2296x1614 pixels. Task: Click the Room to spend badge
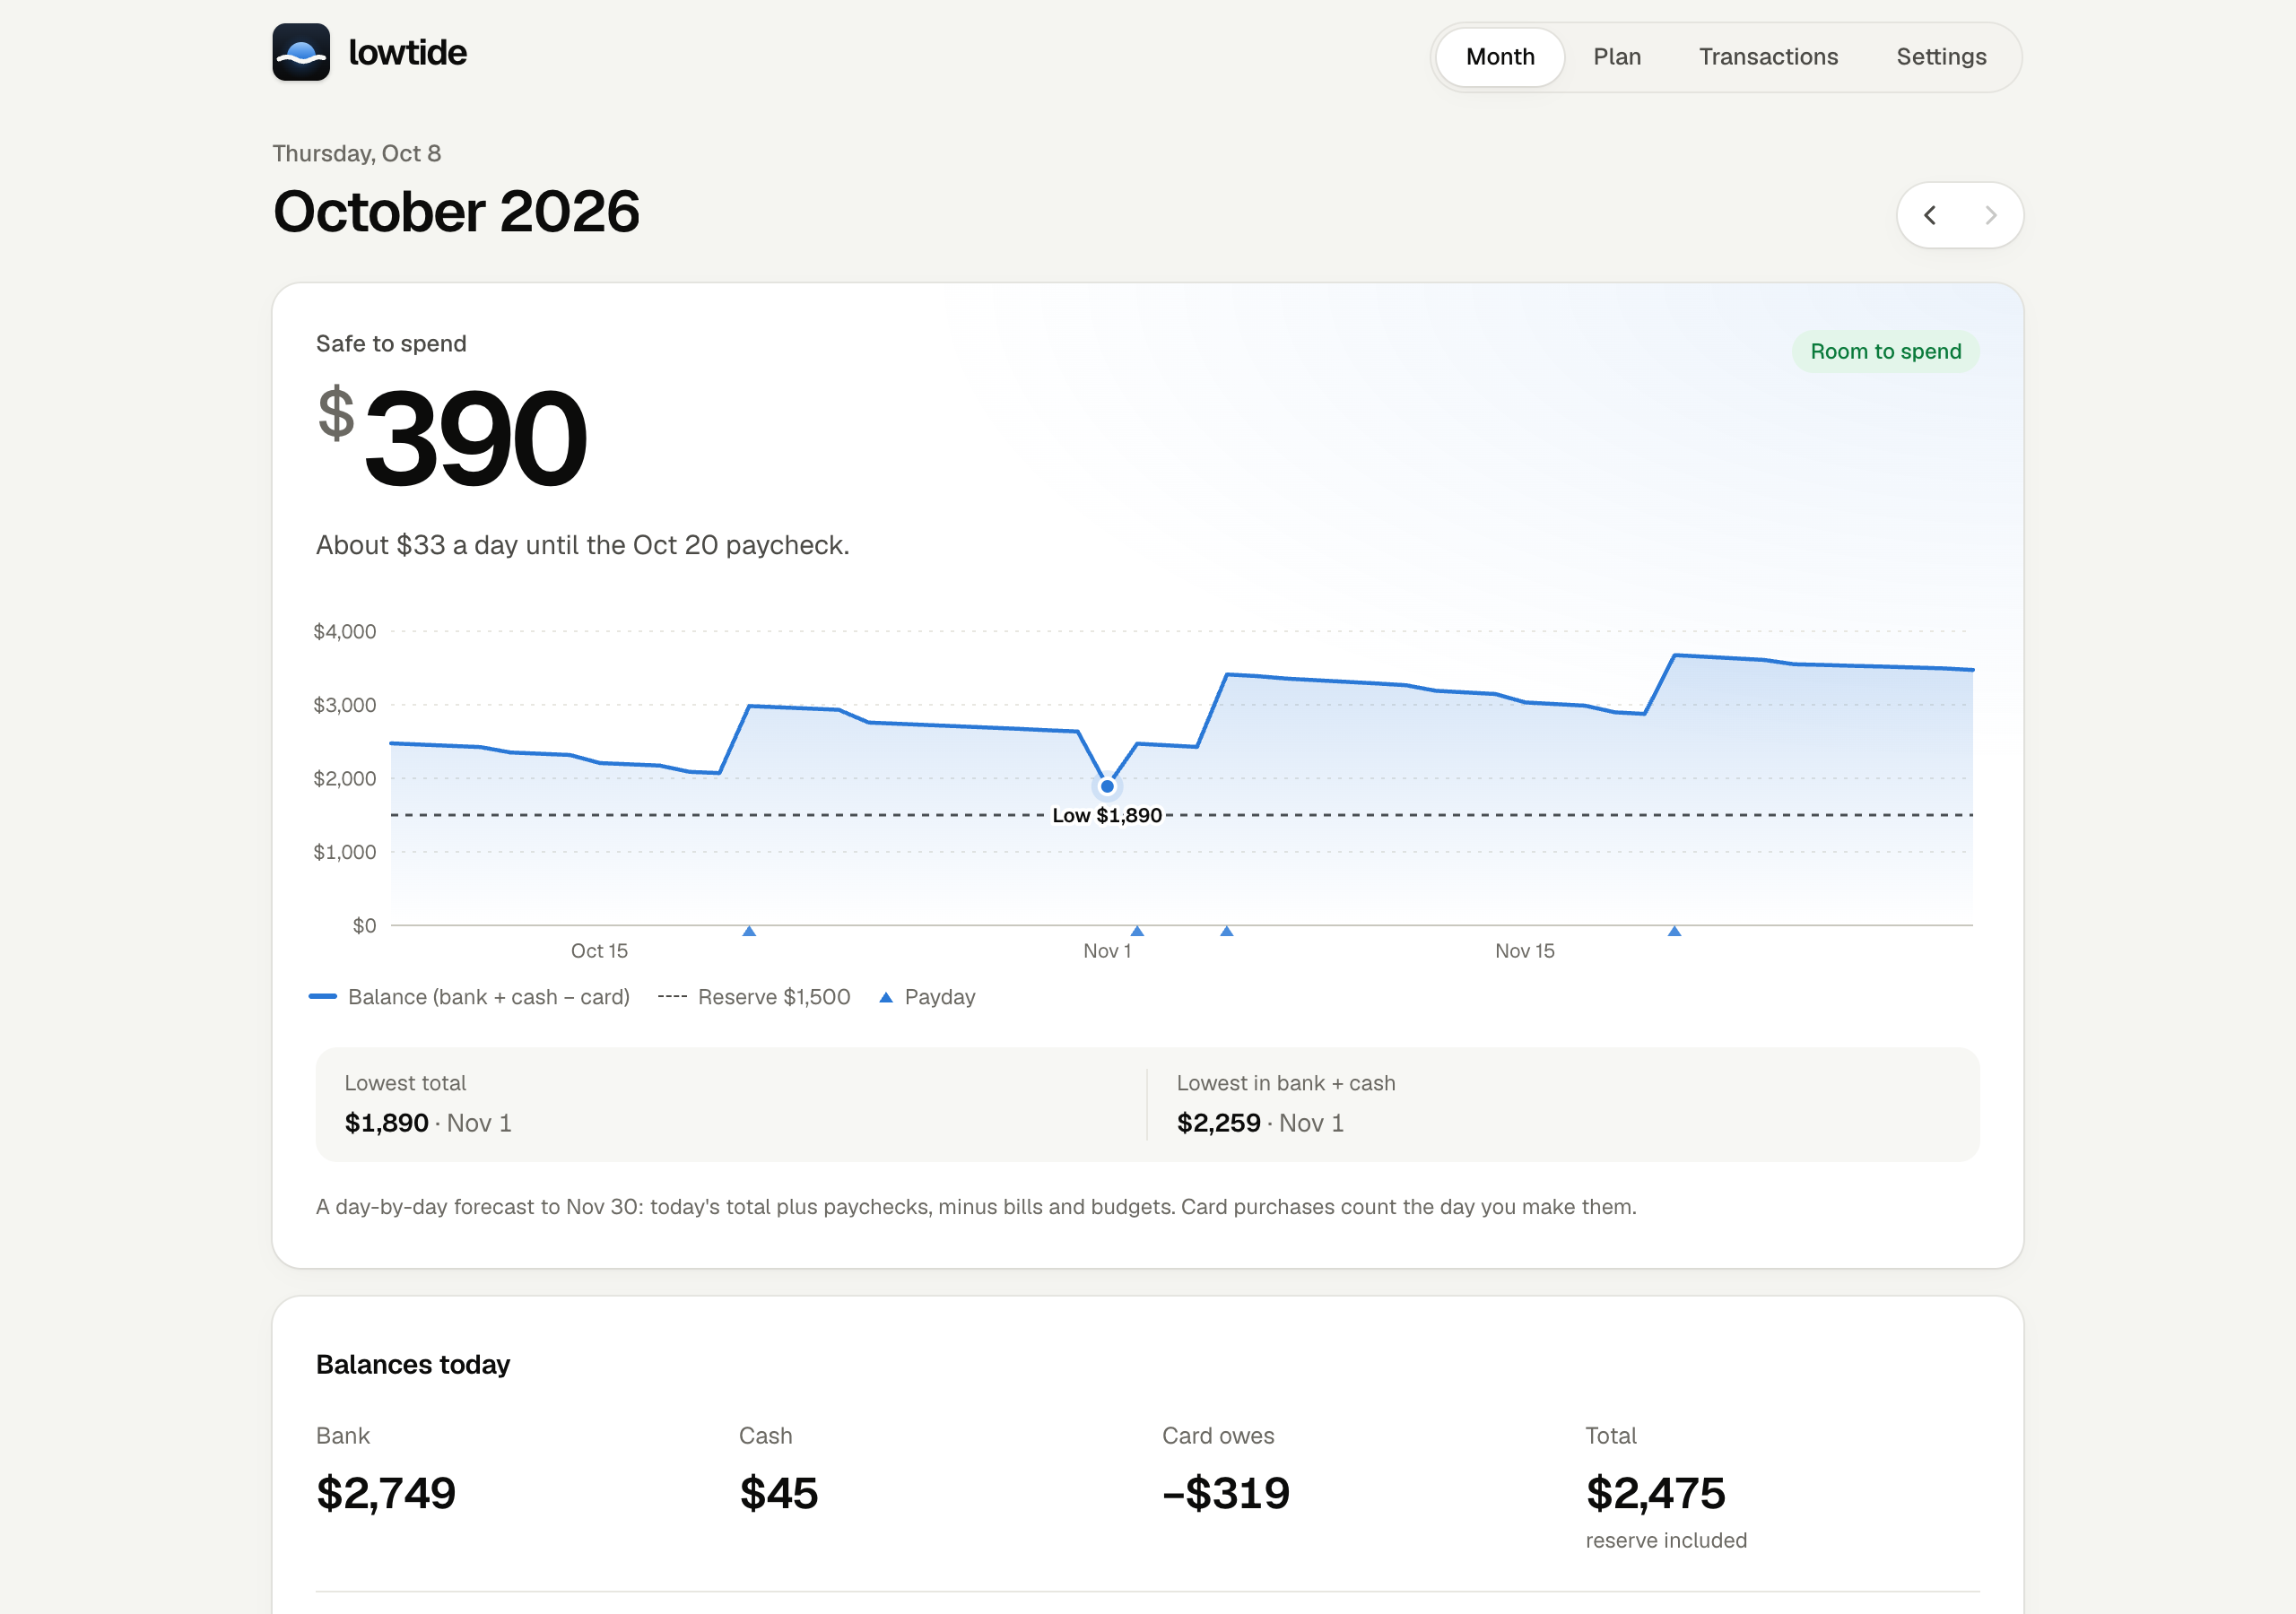[x=1885, y=352]
